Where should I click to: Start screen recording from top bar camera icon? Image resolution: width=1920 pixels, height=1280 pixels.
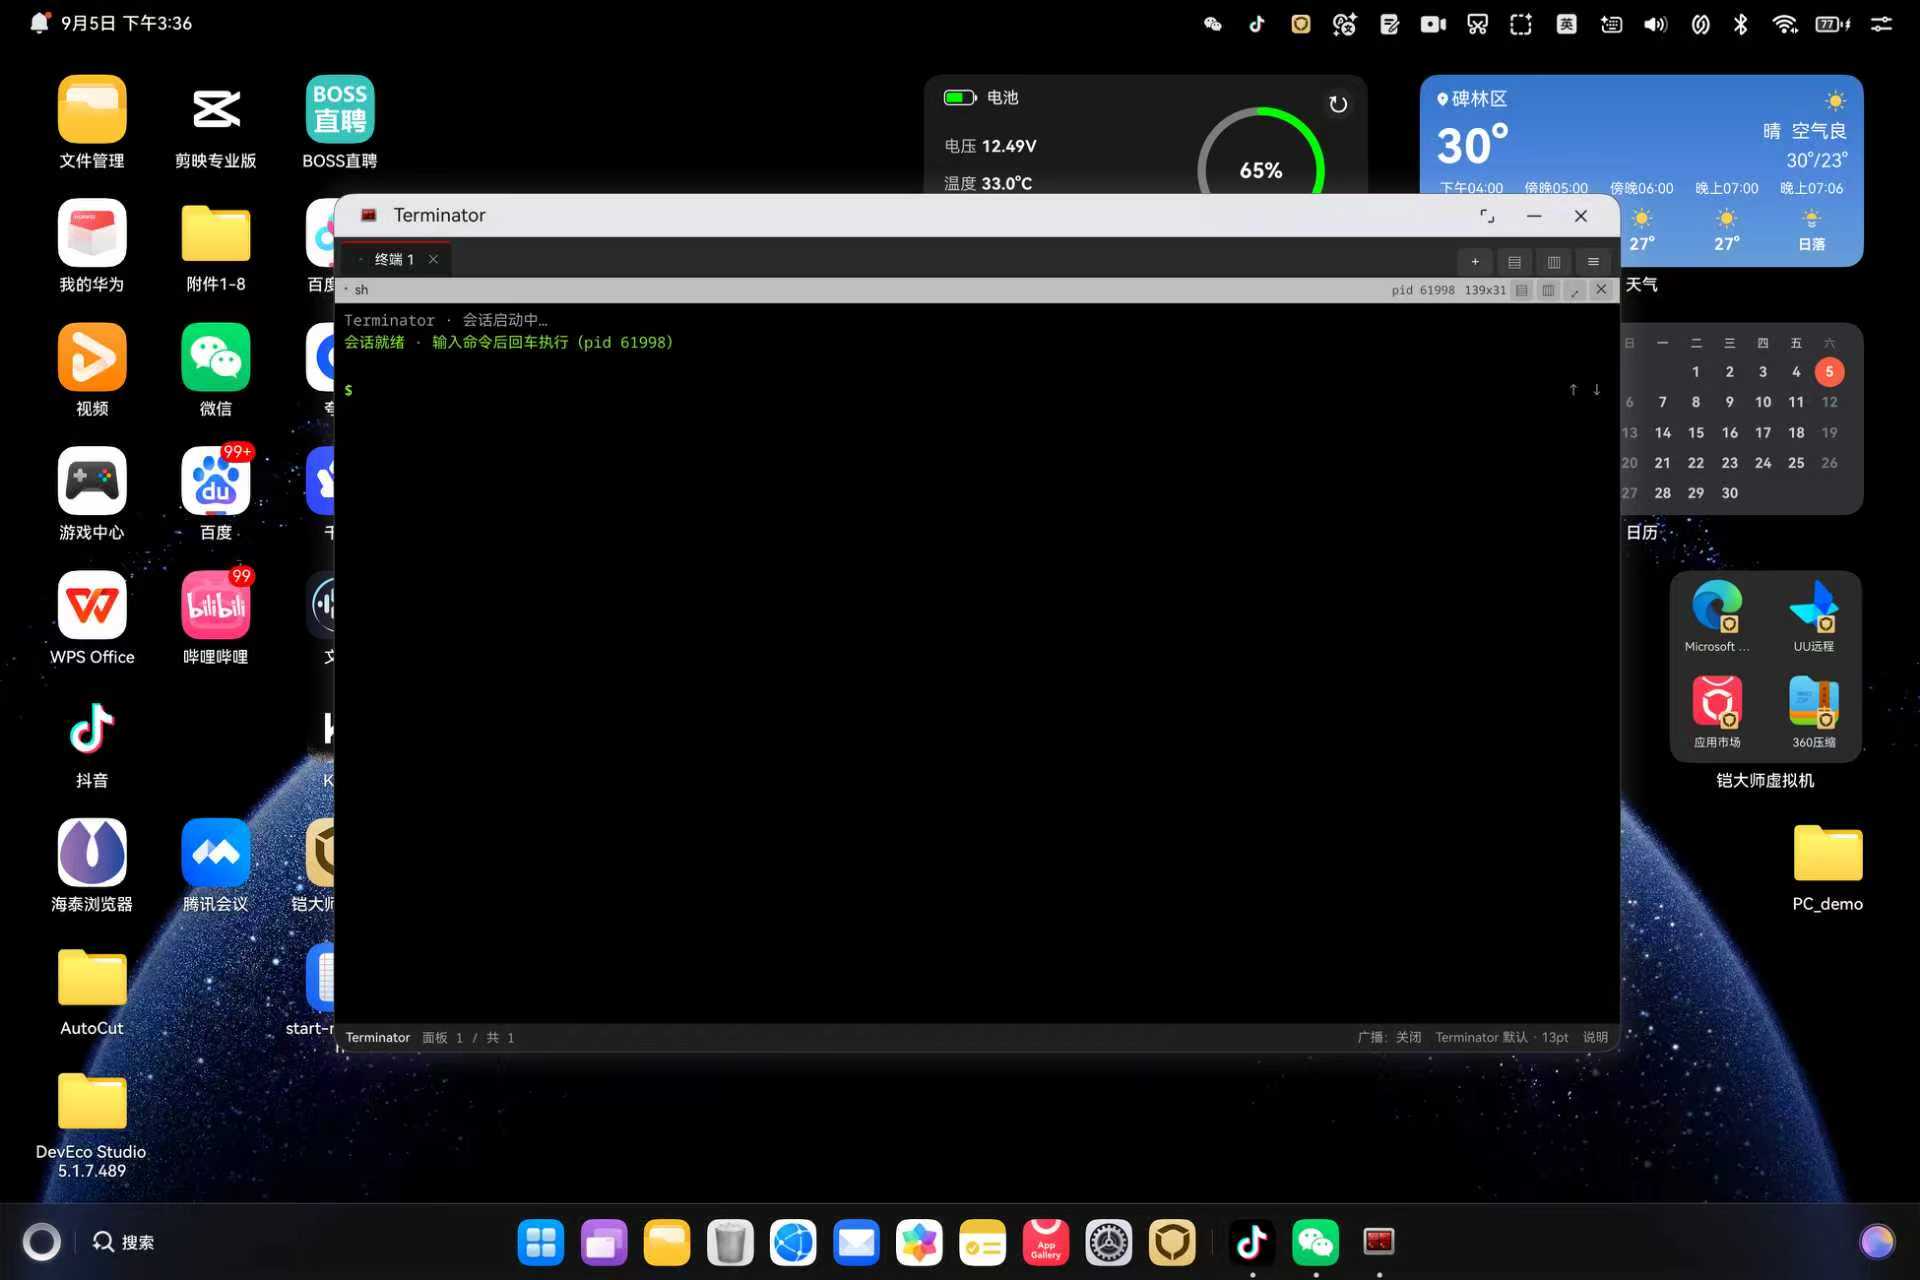[x=1433, y=24]
